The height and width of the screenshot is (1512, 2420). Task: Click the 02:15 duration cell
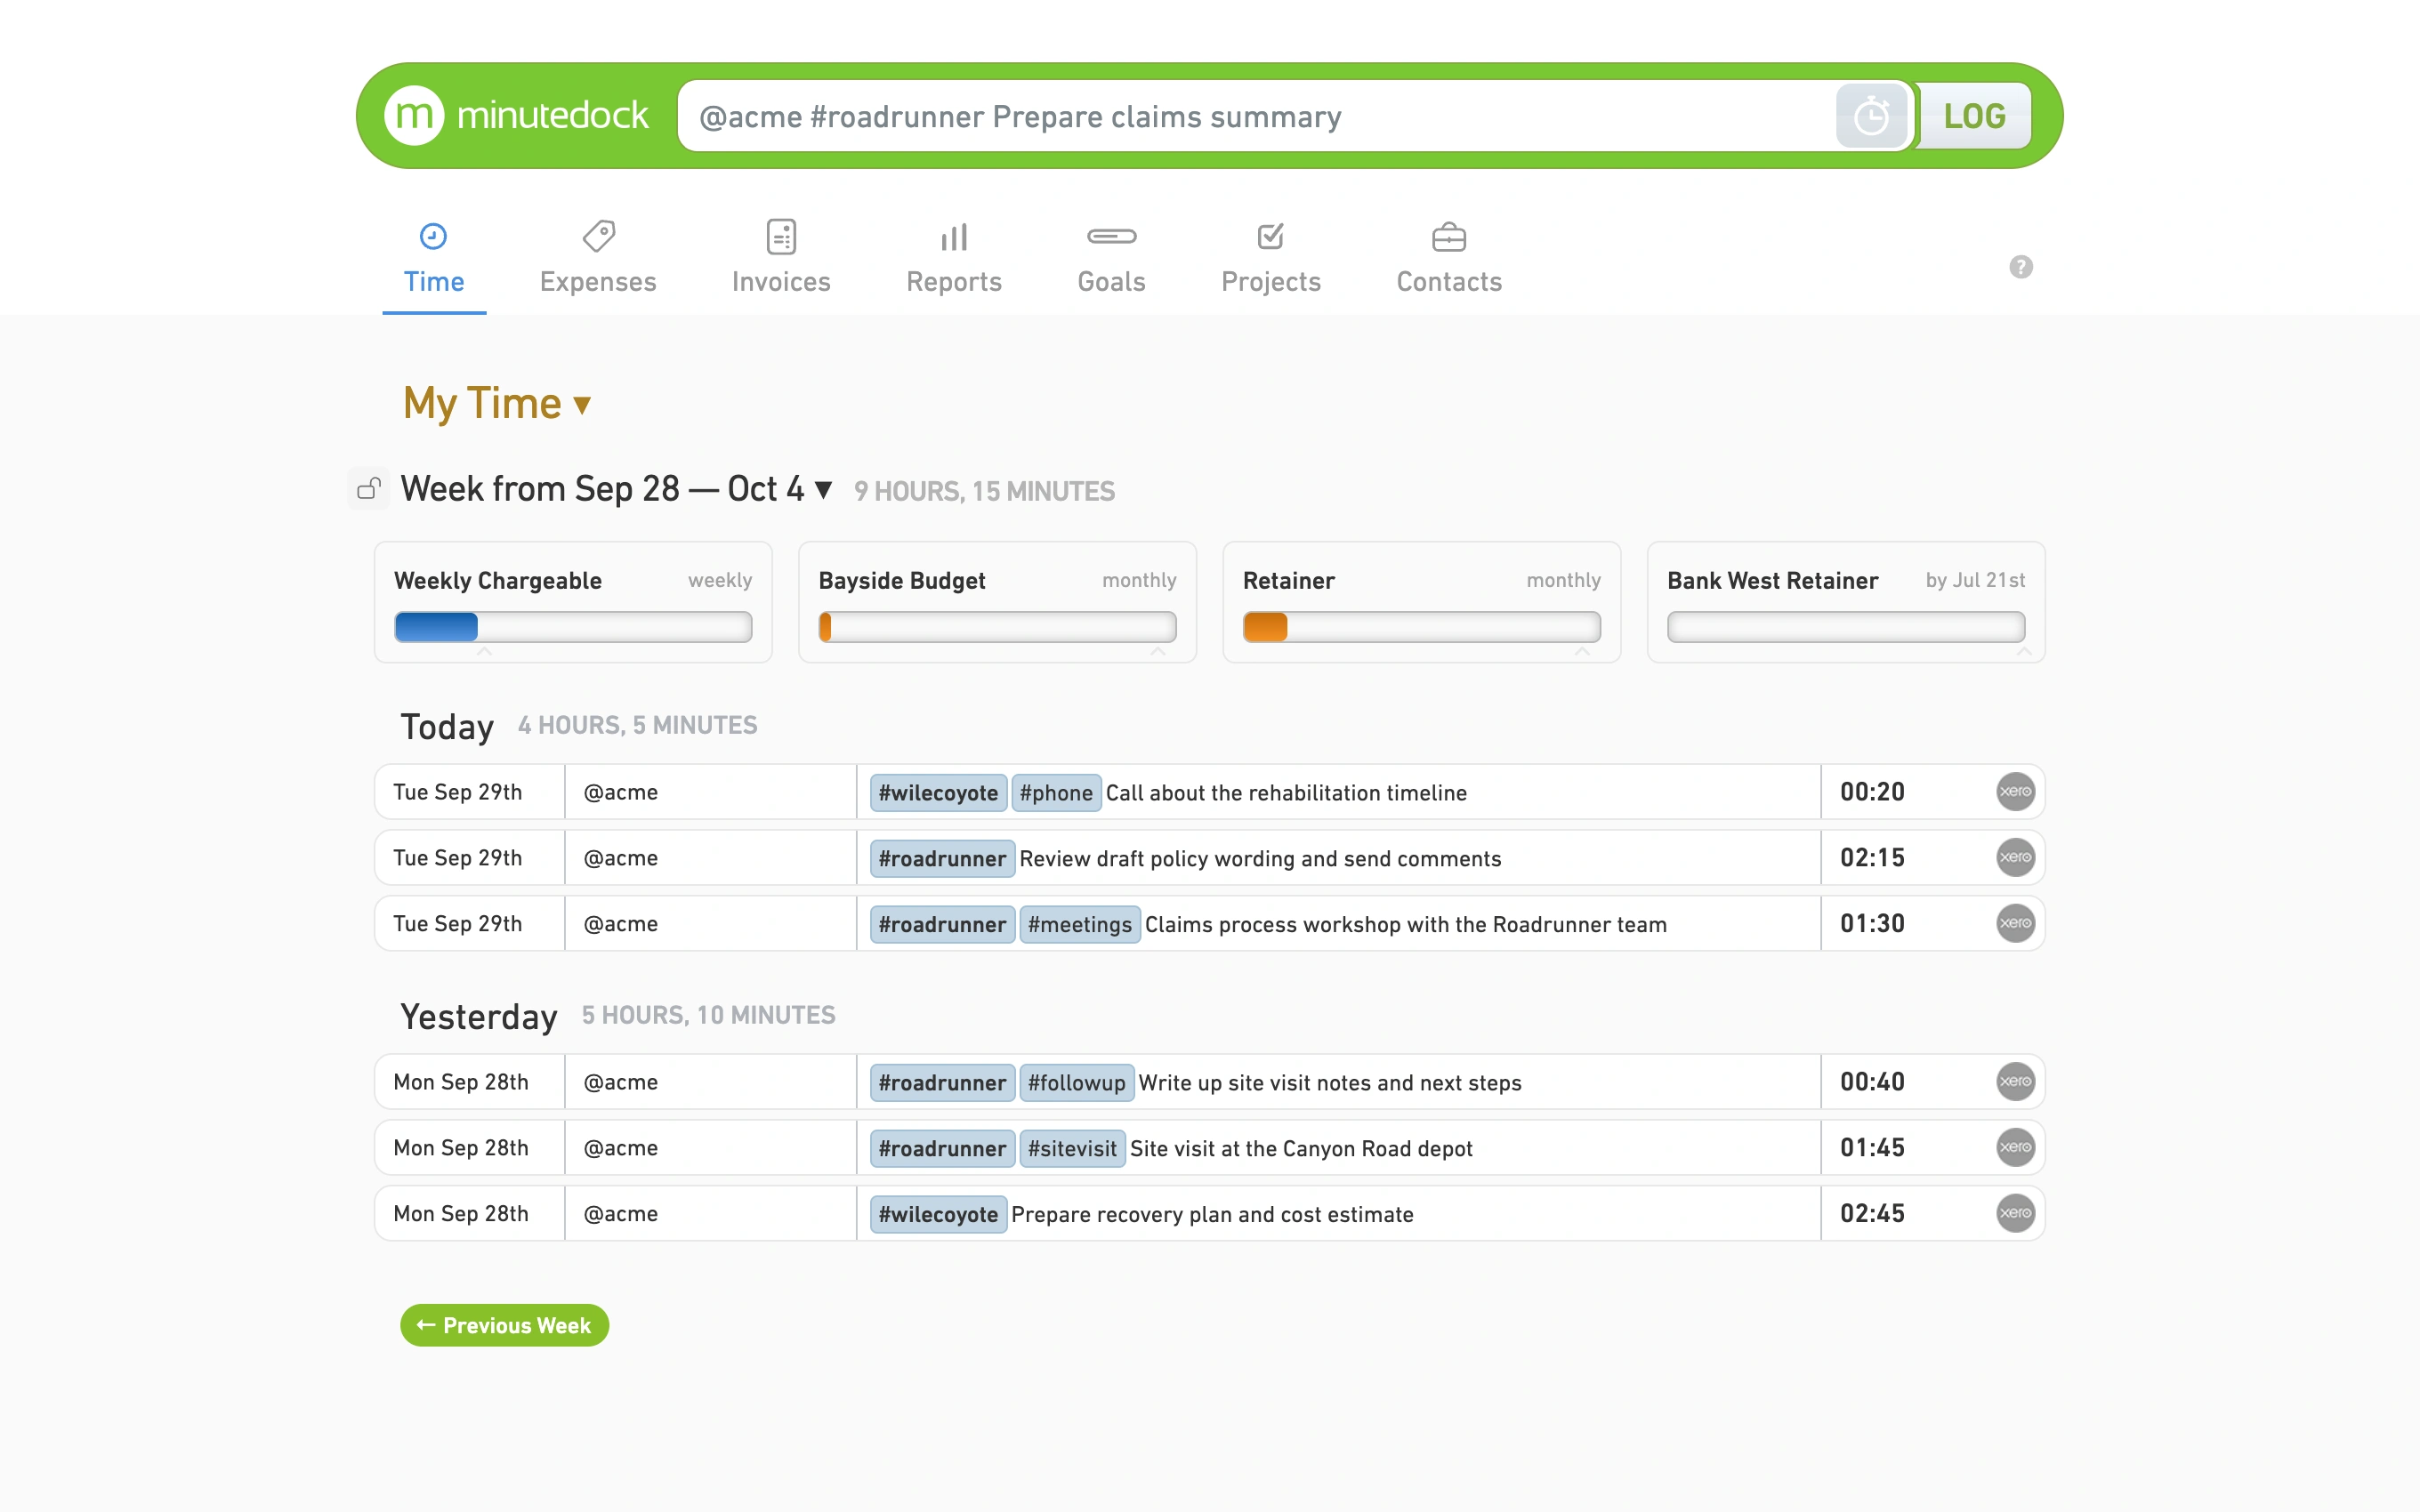click(x=1872, y=858)
